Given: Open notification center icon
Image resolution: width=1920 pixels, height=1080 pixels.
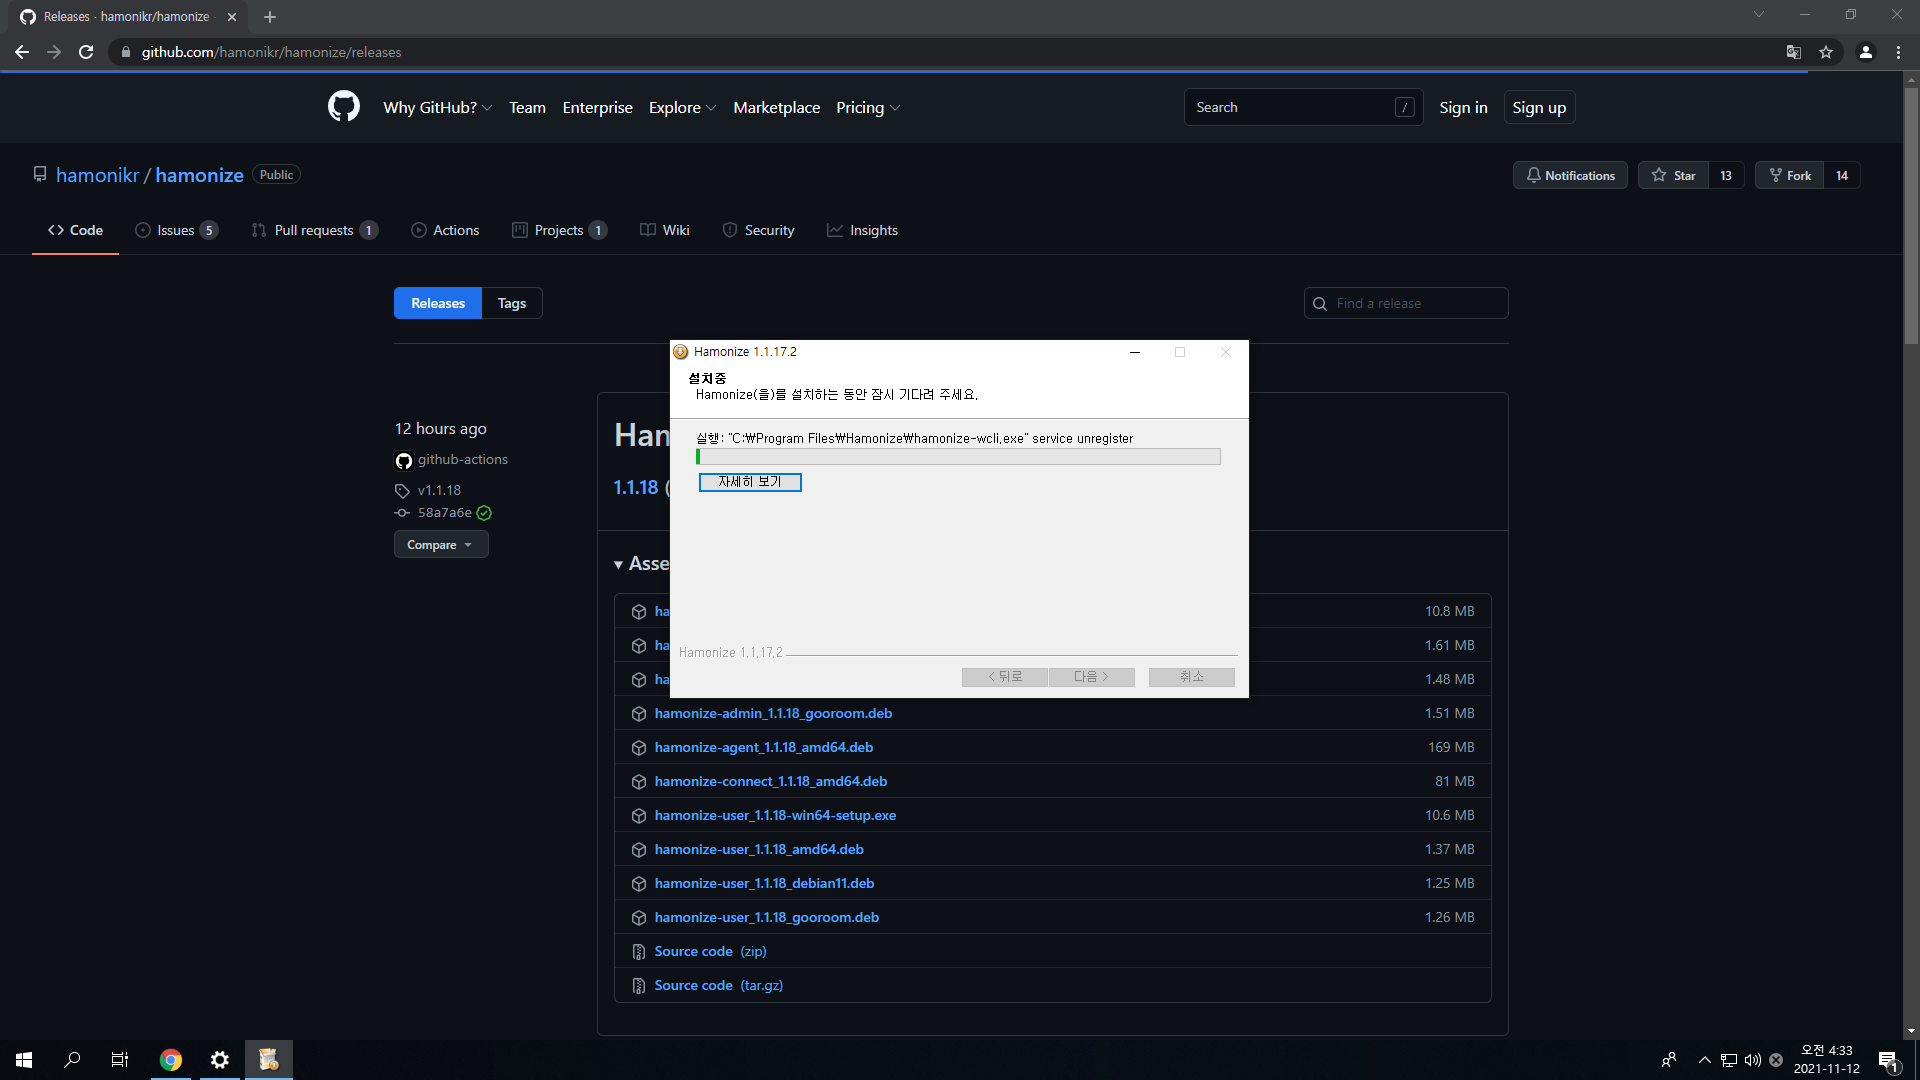Looking at the screenshot, I should pos(1888,1060).
